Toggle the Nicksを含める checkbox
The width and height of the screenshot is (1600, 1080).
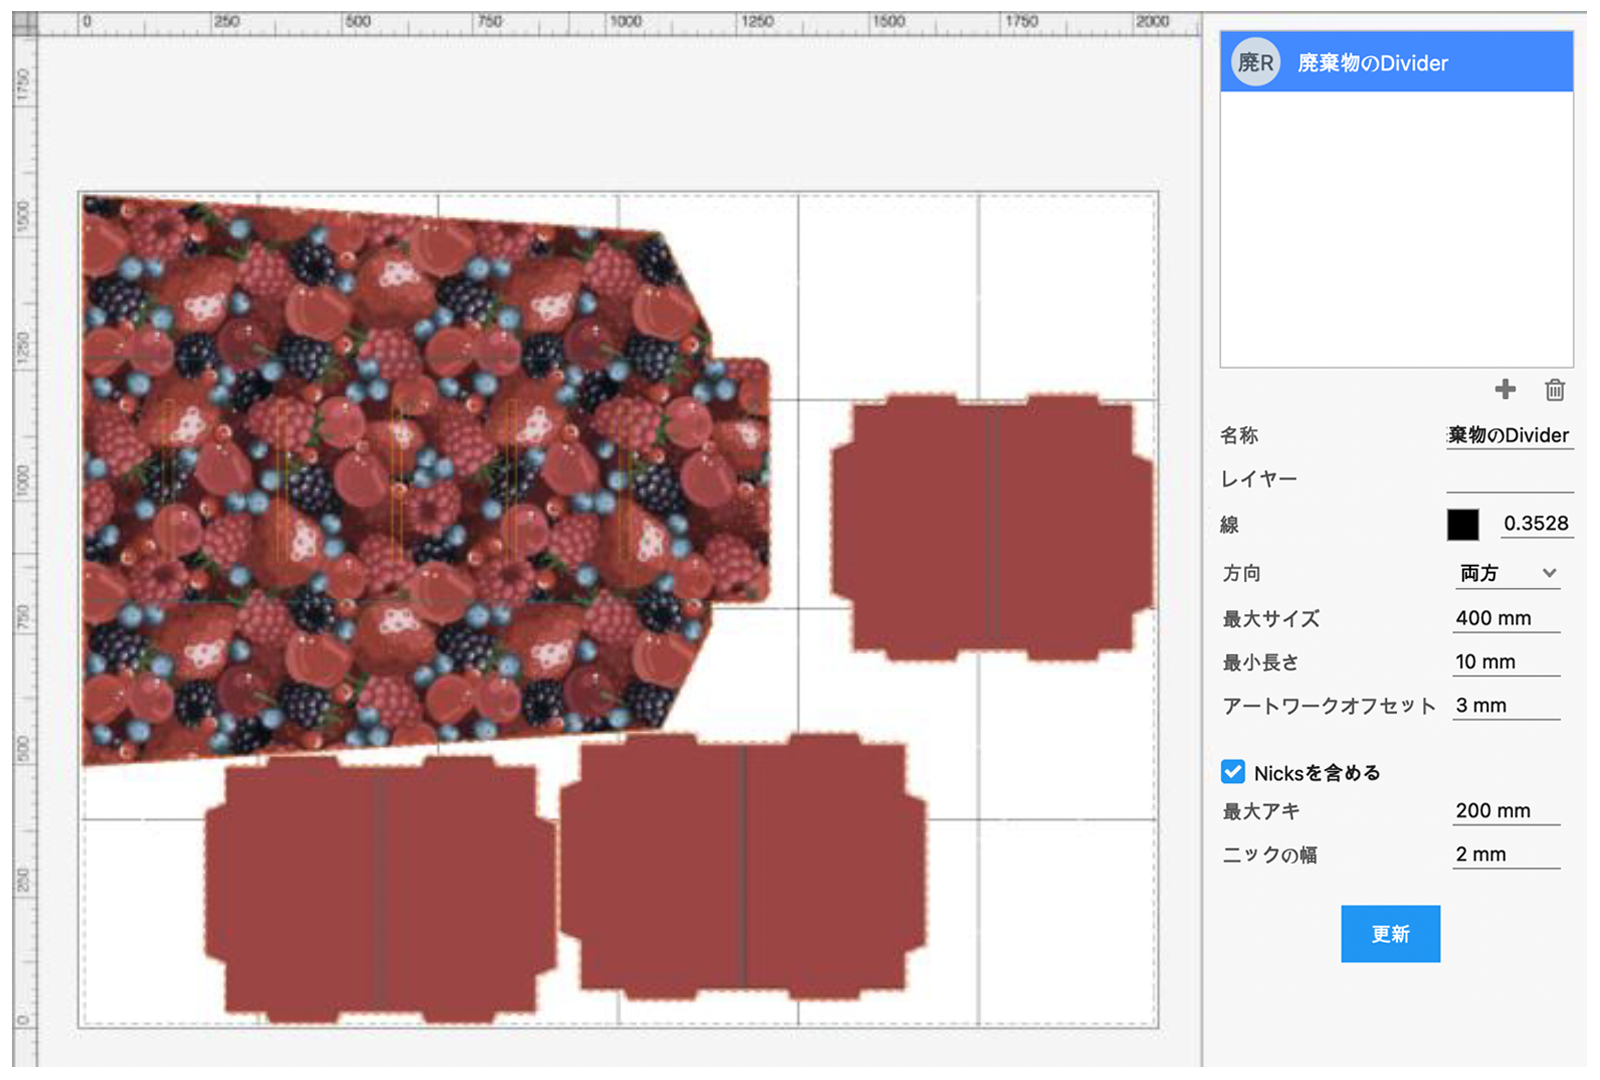click(1233, 772)
